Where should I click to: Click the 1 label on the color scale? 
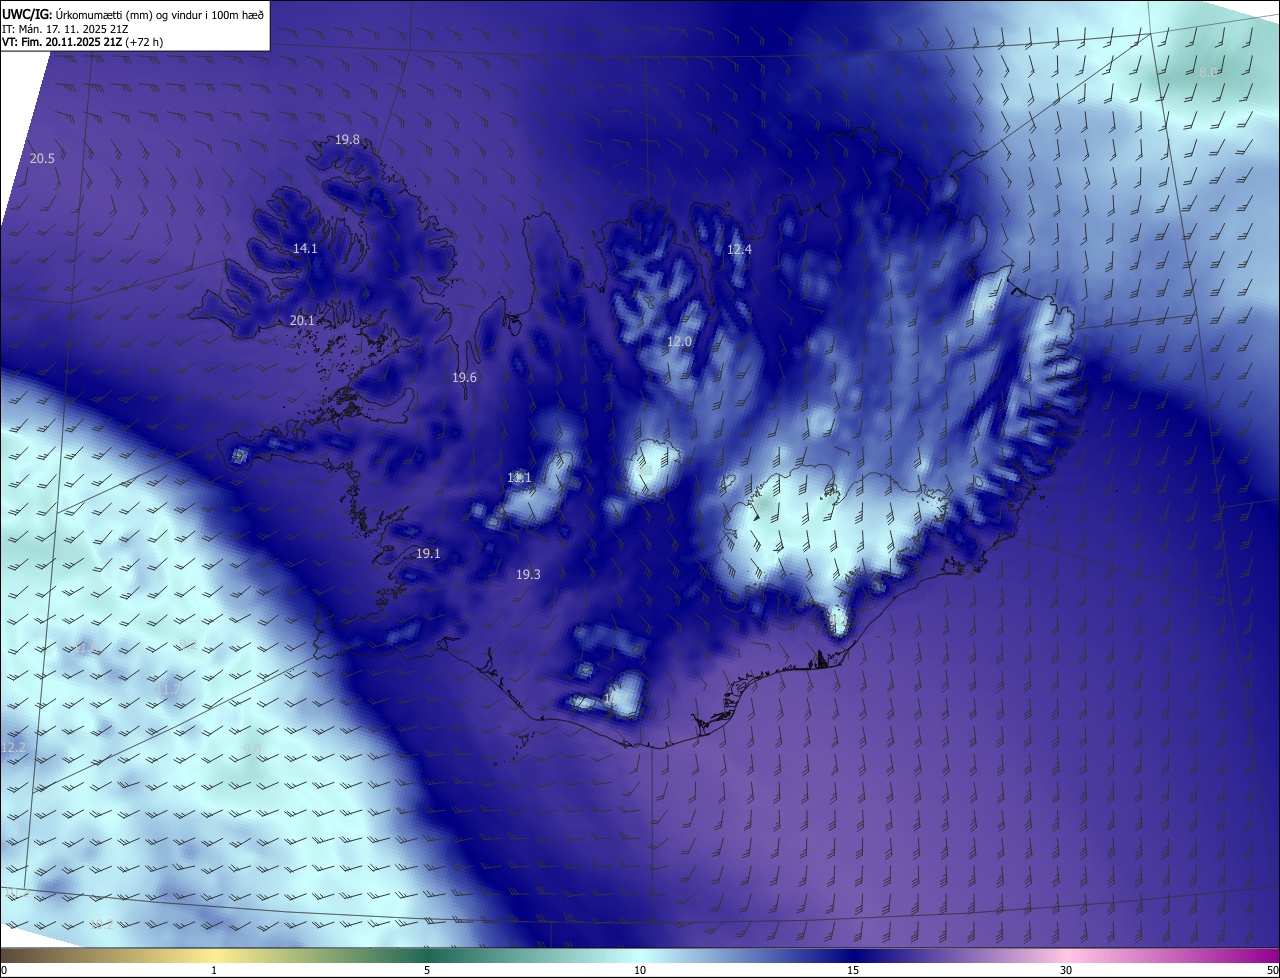(x=214, y=970)
